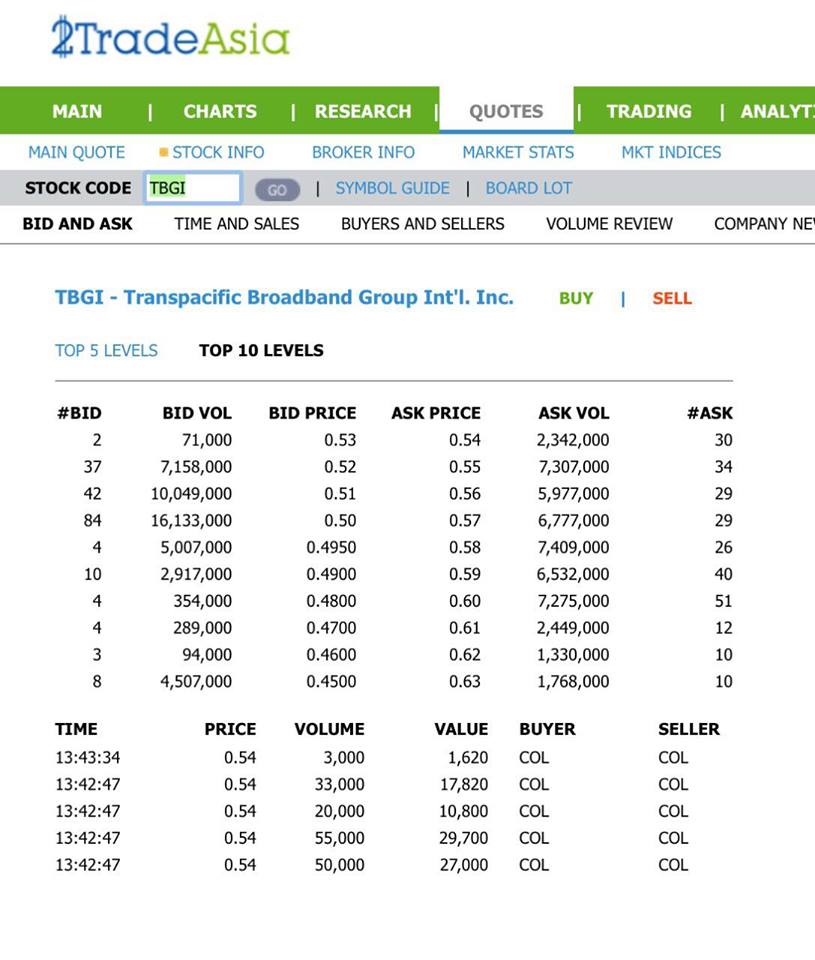Click bid price 0.4950
The height and width of the screenshot is (960, 815).
[x=331, y=547]
